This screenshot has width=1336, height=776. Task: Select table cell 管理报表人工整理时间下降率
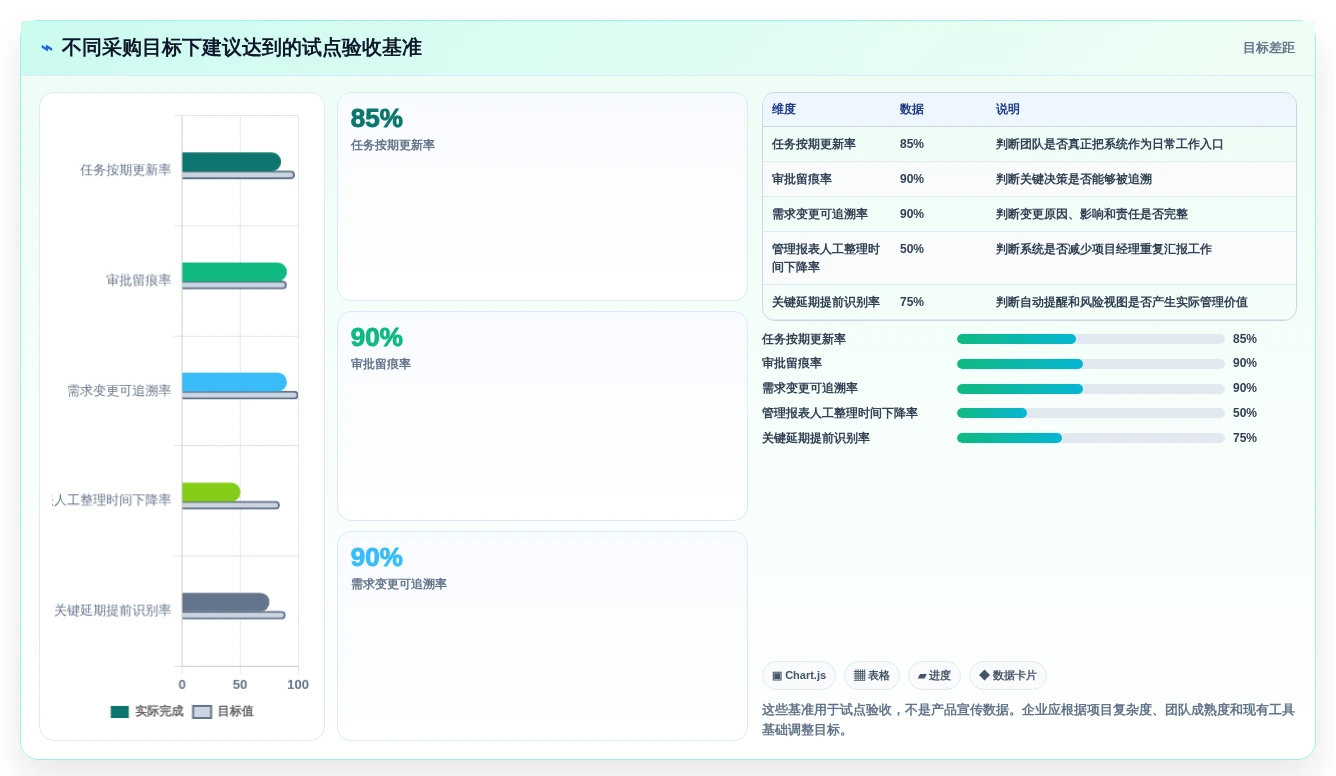[x=826, y=258]
